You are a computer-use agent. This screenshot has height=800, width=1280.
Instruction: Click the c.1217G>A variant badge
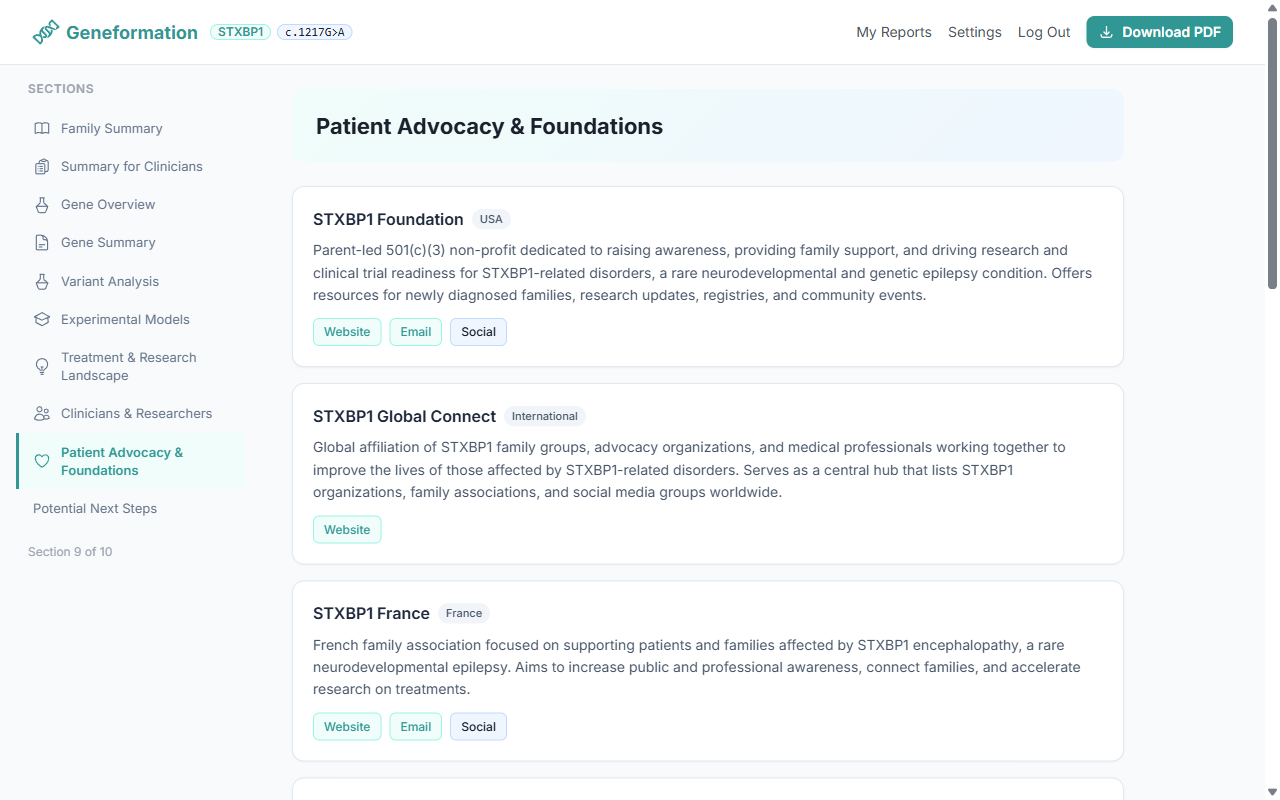click(314, 31)
